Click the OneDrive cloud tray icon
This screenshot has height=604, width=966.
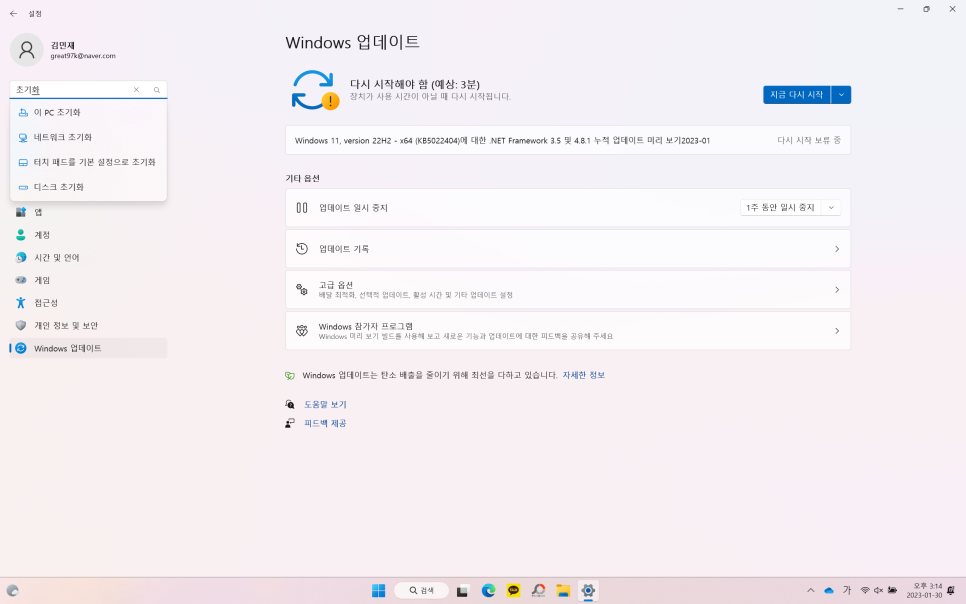point(829,590)
